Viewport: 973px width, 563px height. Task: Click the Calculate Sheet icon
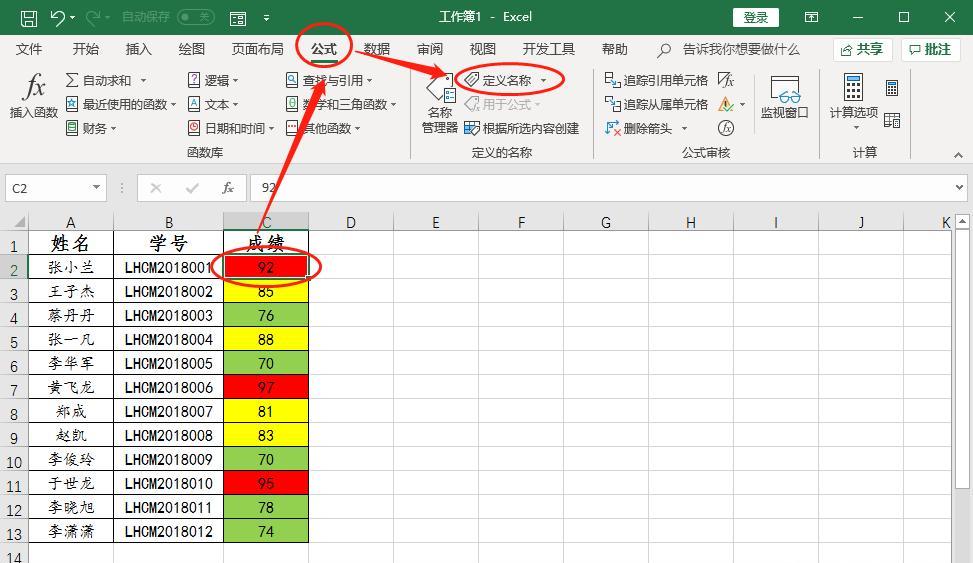pos(892,120)
